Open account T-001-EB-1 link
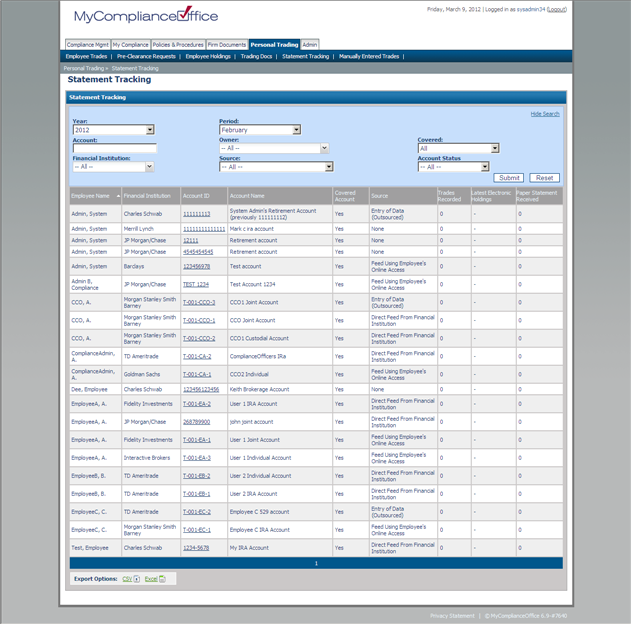 click(x=196, y=494)
